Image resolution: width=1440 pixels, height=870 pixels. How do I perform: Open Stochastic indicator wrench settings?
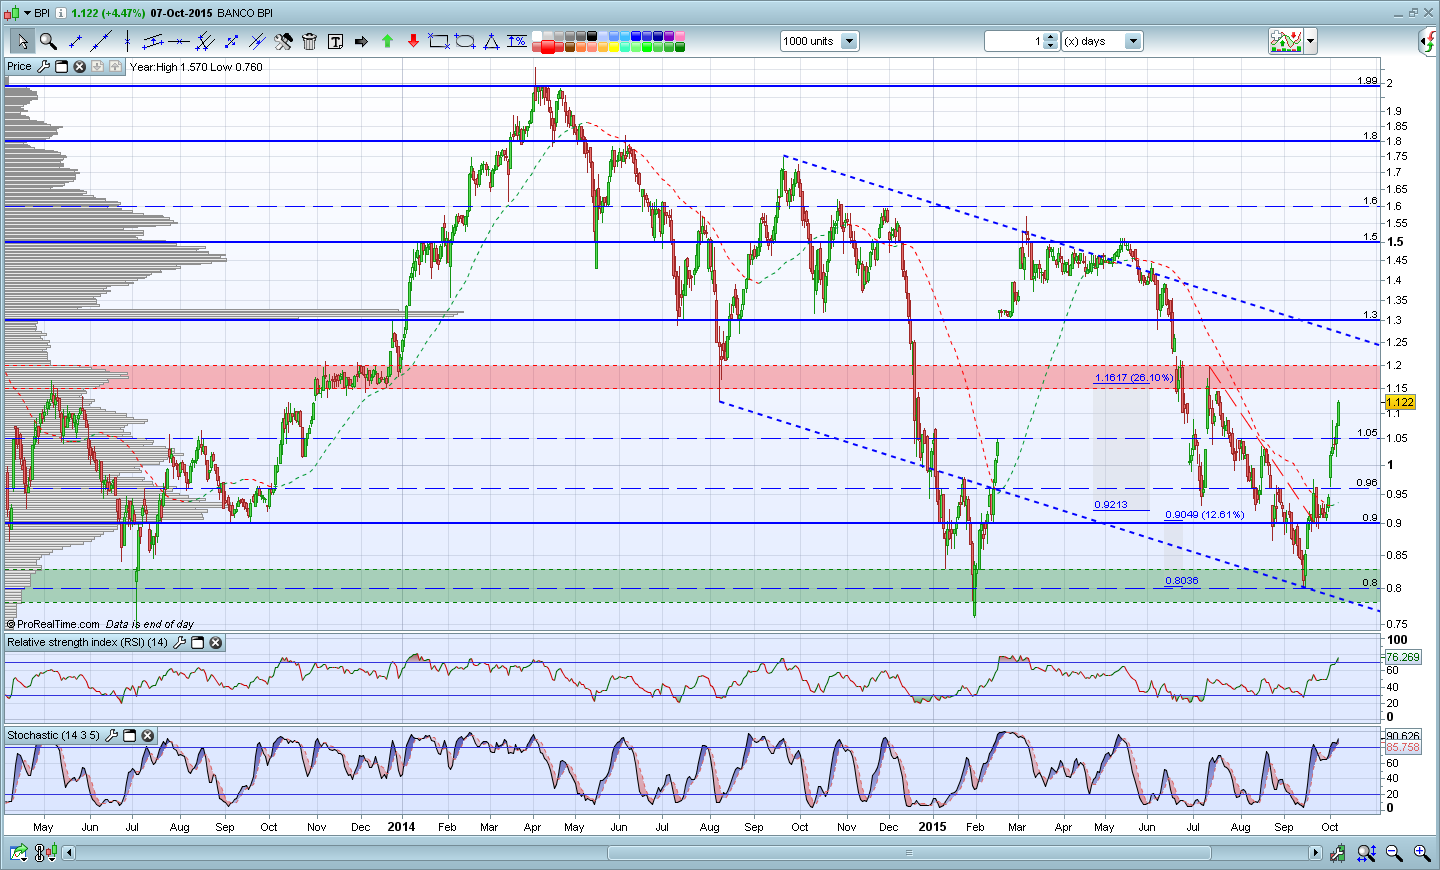tap(112, 735)
